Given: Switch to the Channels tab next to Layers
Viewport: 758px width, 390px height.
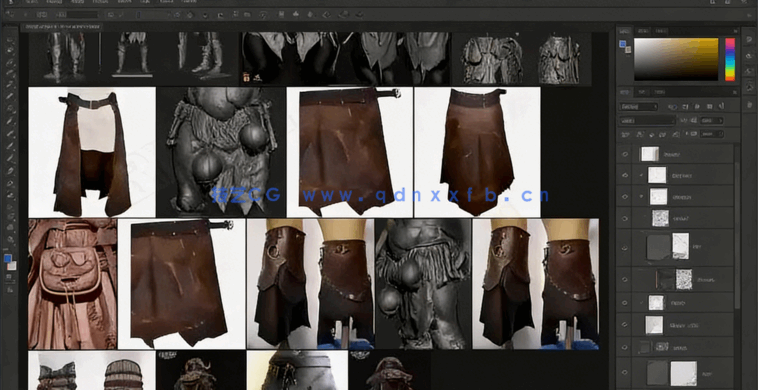Looking at the screenshot, I should (642, 92).
